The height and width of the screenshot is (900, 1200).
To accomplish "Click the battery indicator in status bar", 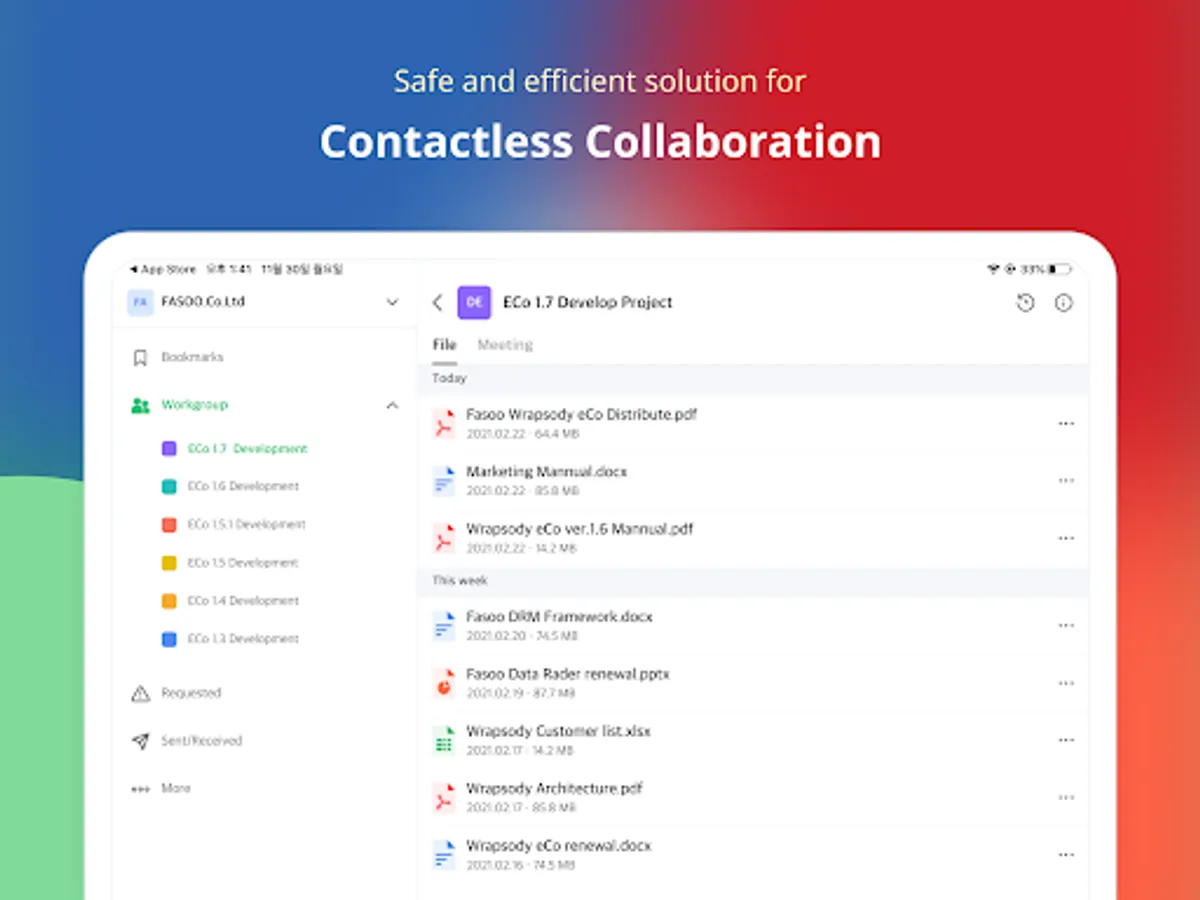I will tap(1059, 269).
